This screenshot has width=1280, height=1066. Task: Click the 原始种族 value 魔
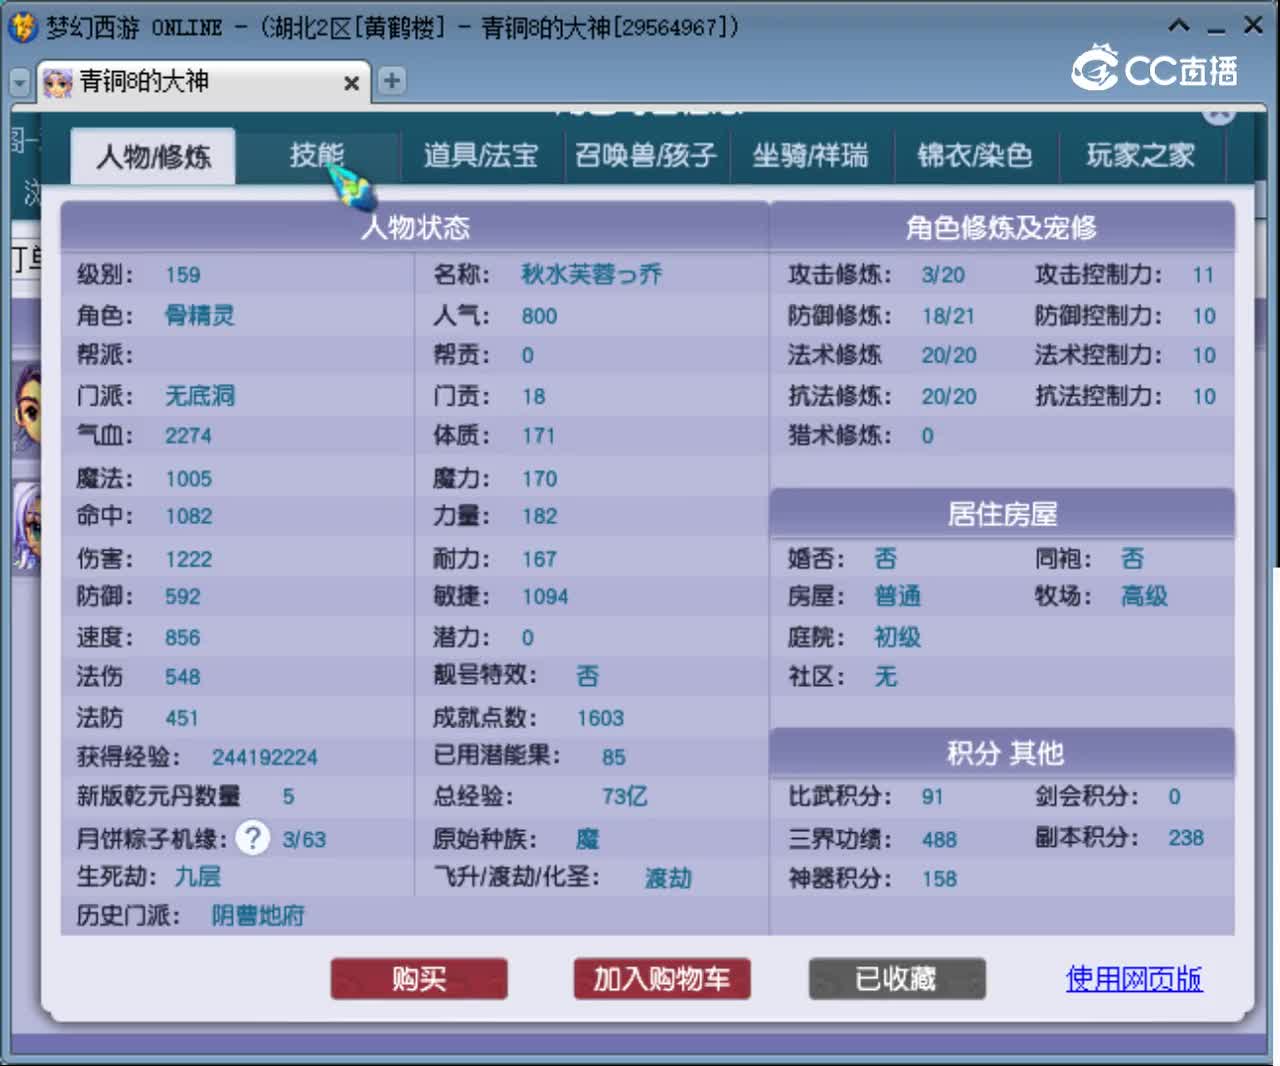pyautogui.click(x=588, y=838)
